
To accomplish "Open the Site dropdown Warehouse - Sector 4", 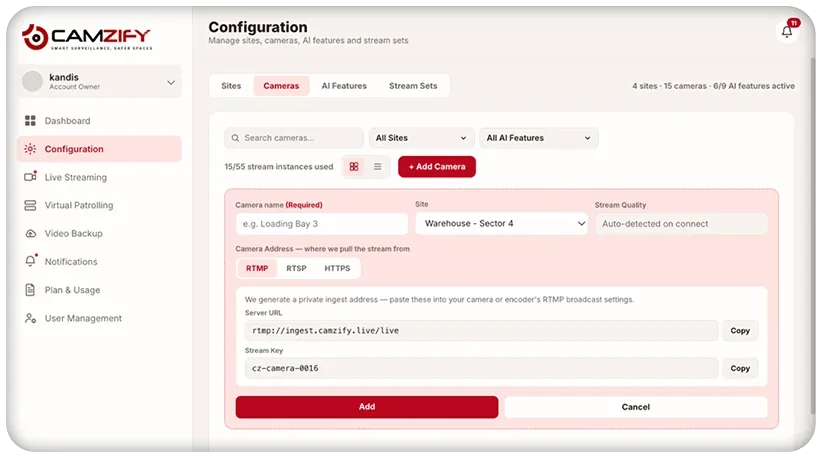I will [x=501, y=224].
